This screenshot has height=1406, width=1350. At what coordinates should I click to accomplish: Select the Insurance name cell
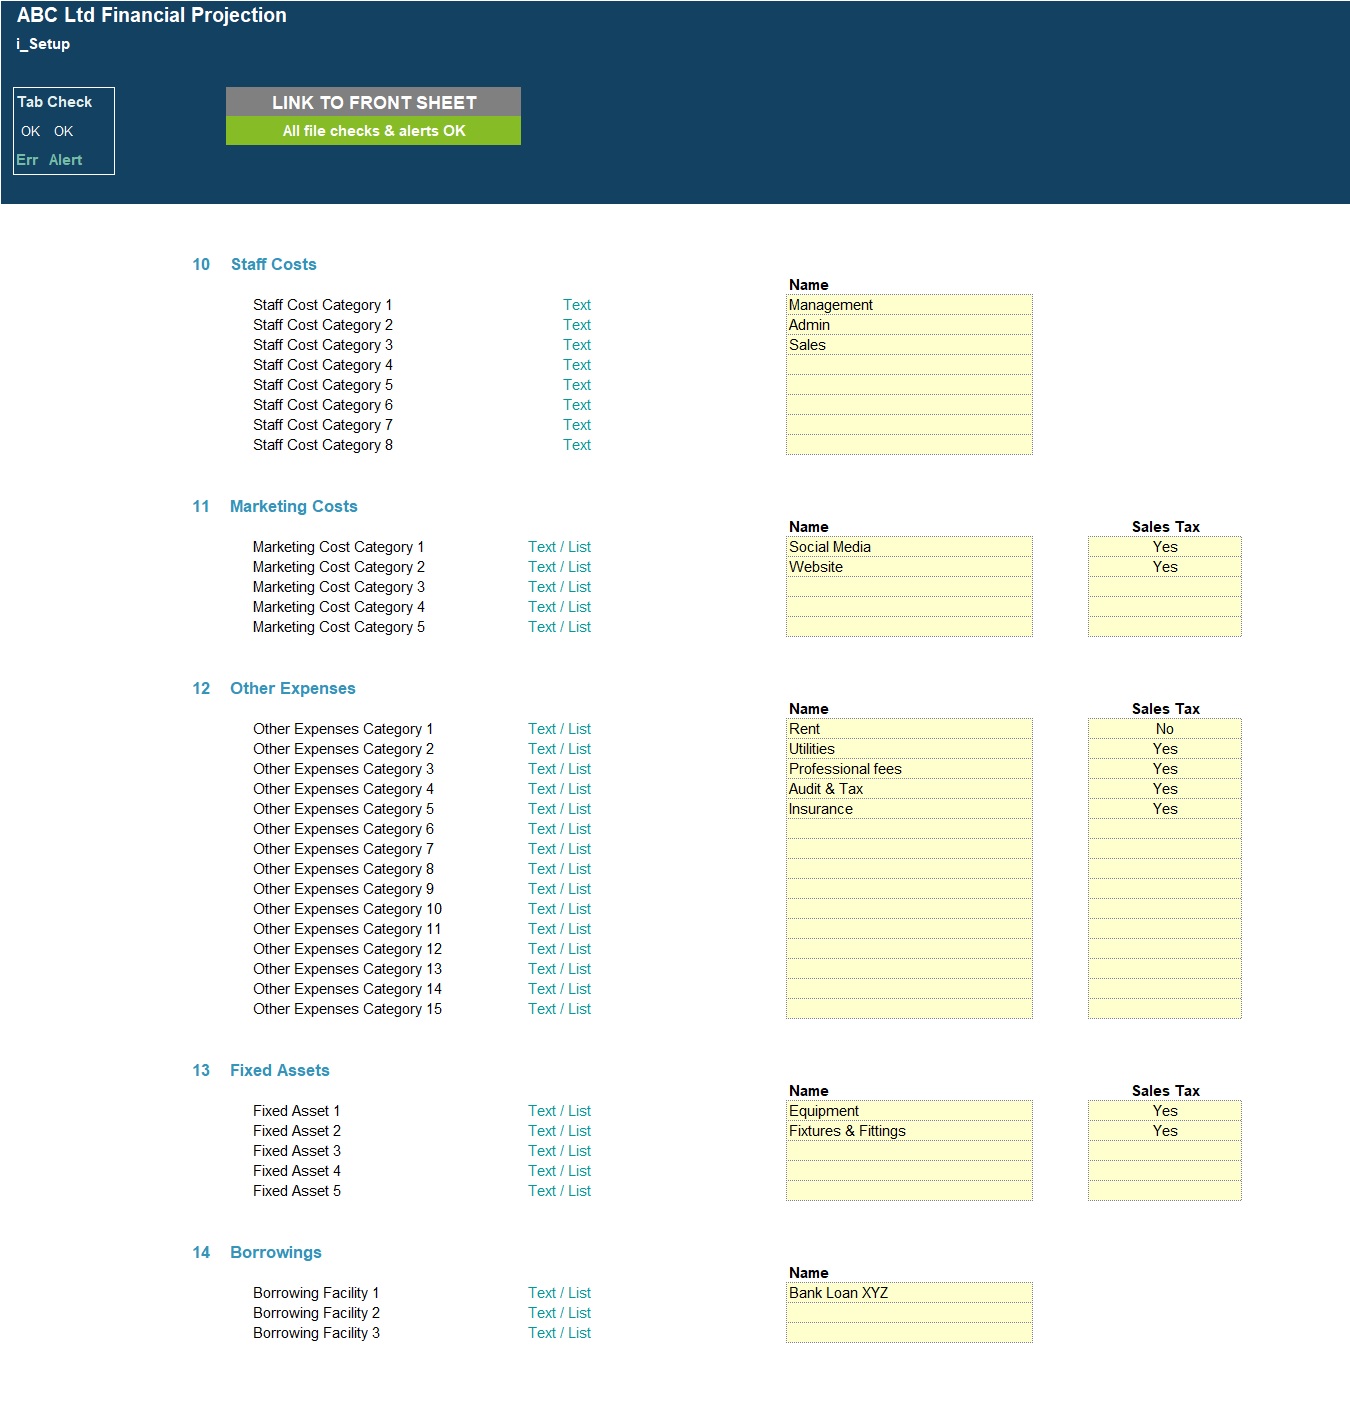[909, 809]
